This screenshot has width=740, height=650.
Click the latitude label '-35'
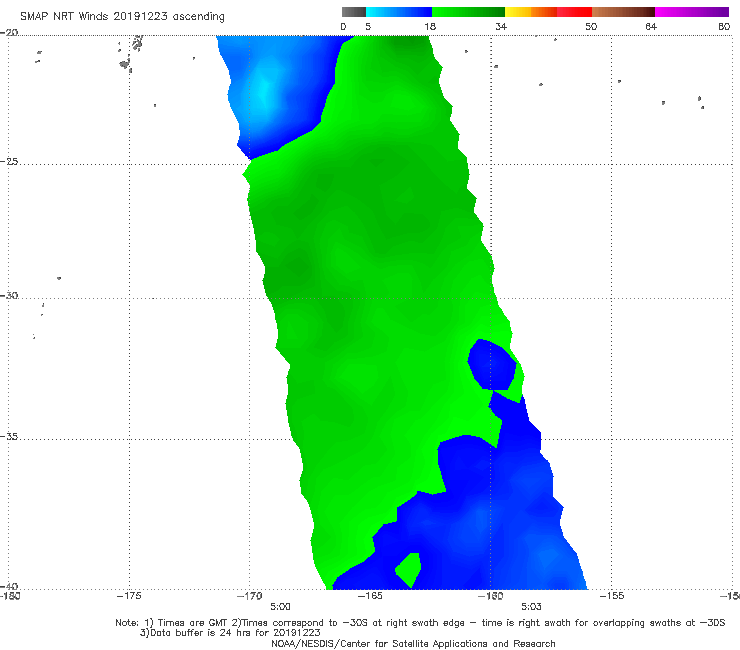click(9, 437)
